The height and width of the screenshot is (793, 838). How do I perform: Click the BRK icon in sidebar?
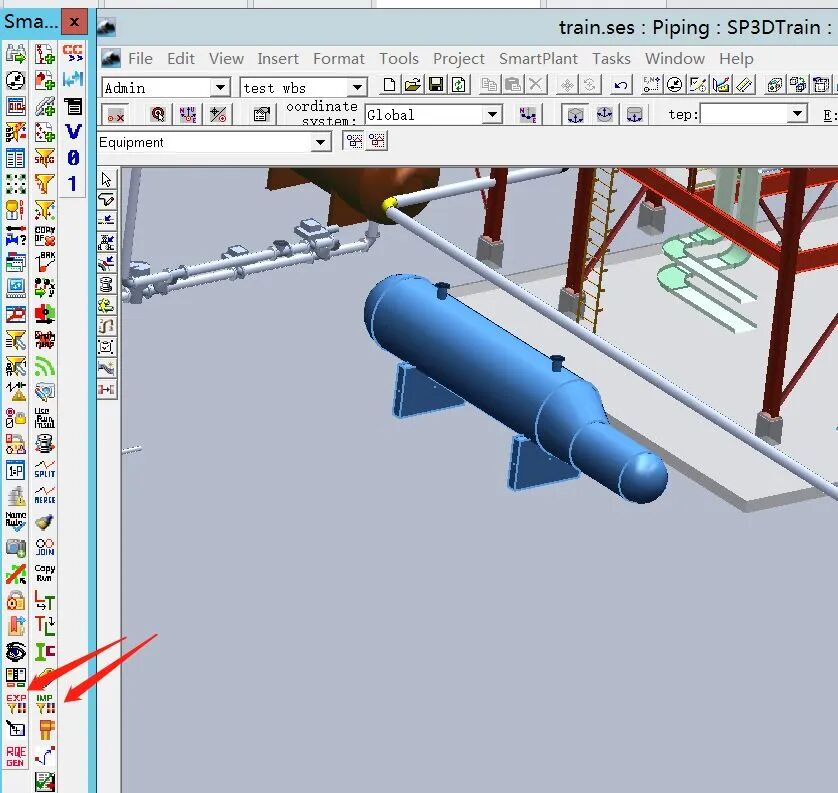tap(45, 262)
